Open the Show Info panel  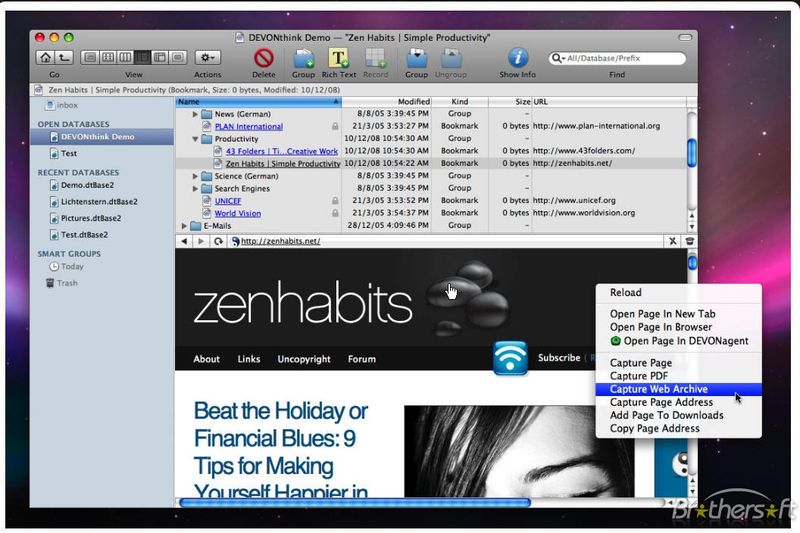517,58
